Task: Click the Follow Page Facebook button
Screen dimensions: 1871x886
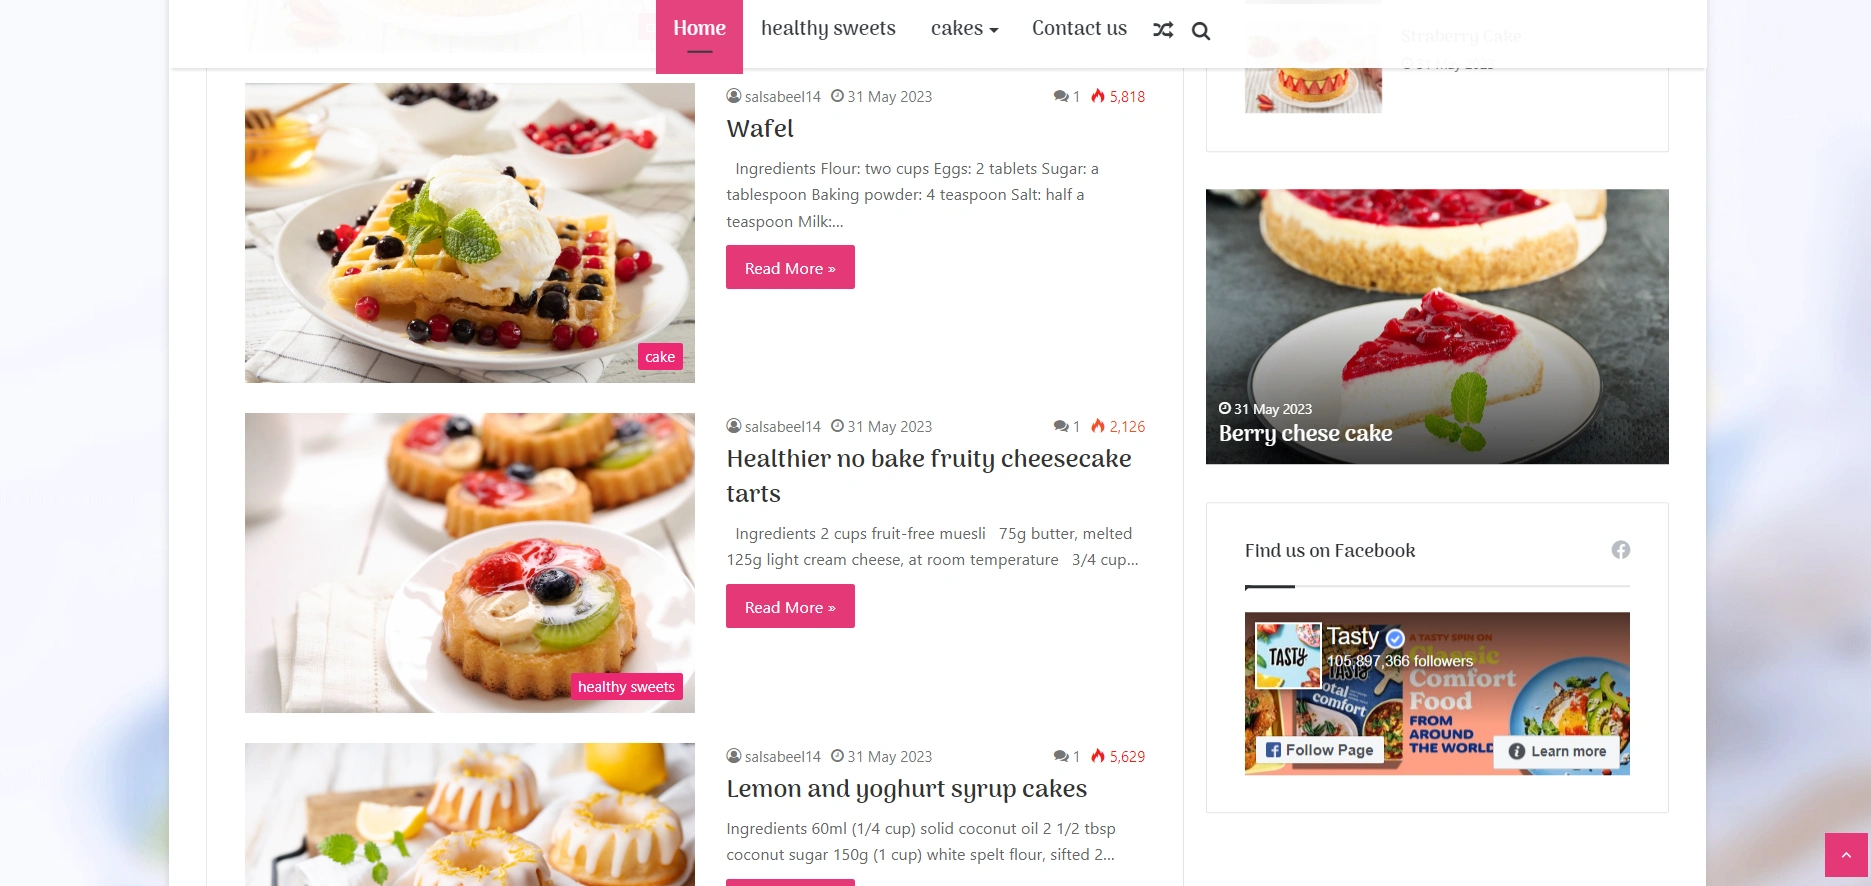Action: click(1320, 750)
